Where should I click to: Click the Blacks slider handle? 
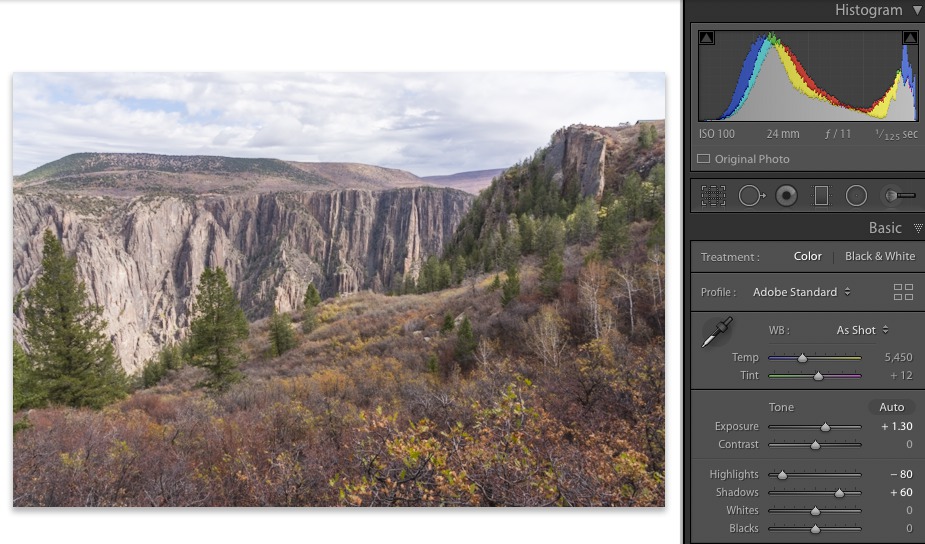point(815,529)
